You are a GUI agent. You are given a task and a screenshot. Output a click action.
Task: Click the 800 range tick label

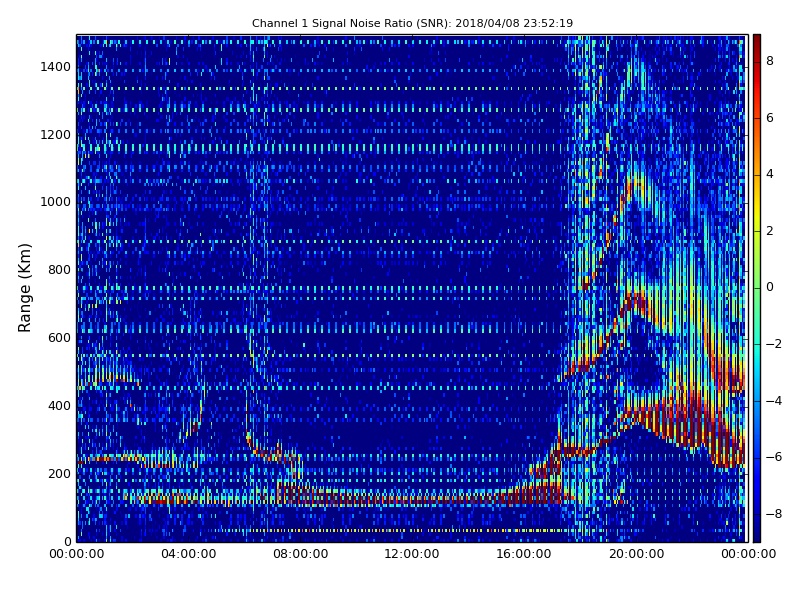pos(59,270)
